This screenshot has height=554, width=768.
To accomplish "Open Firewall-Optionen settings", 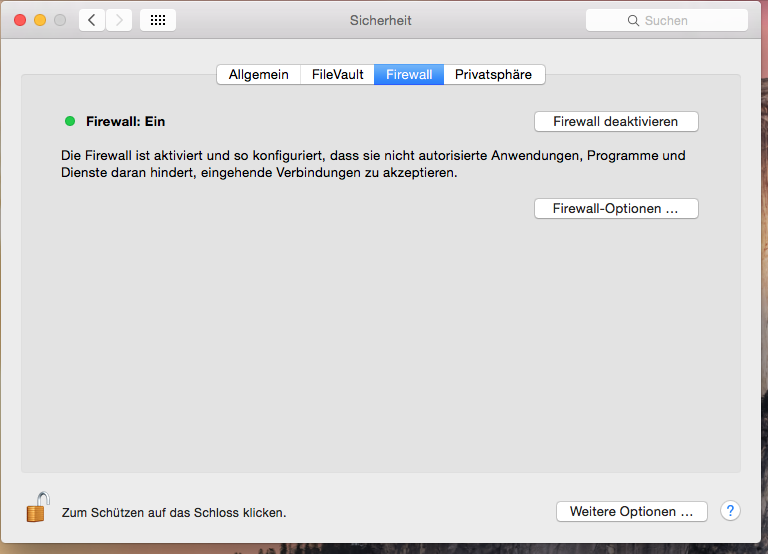I will pos(616,209).
